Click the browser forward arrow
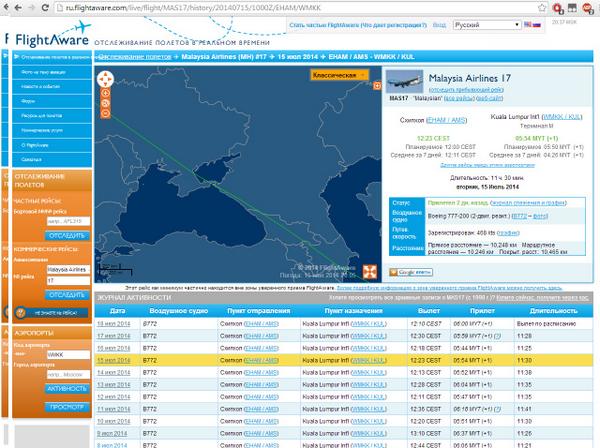This screenshot has width=600, height=448. [x=31, y=8]
